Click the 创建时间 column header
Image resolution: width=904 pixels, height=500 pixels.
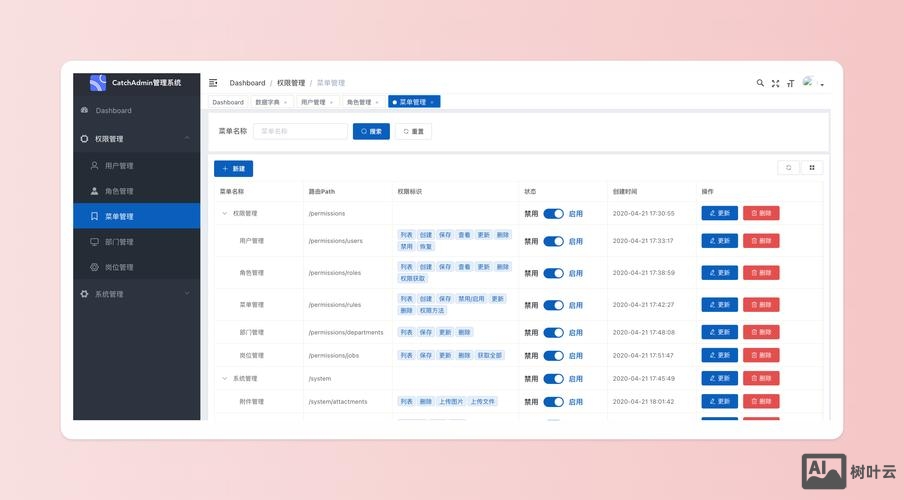click(625, 191)
